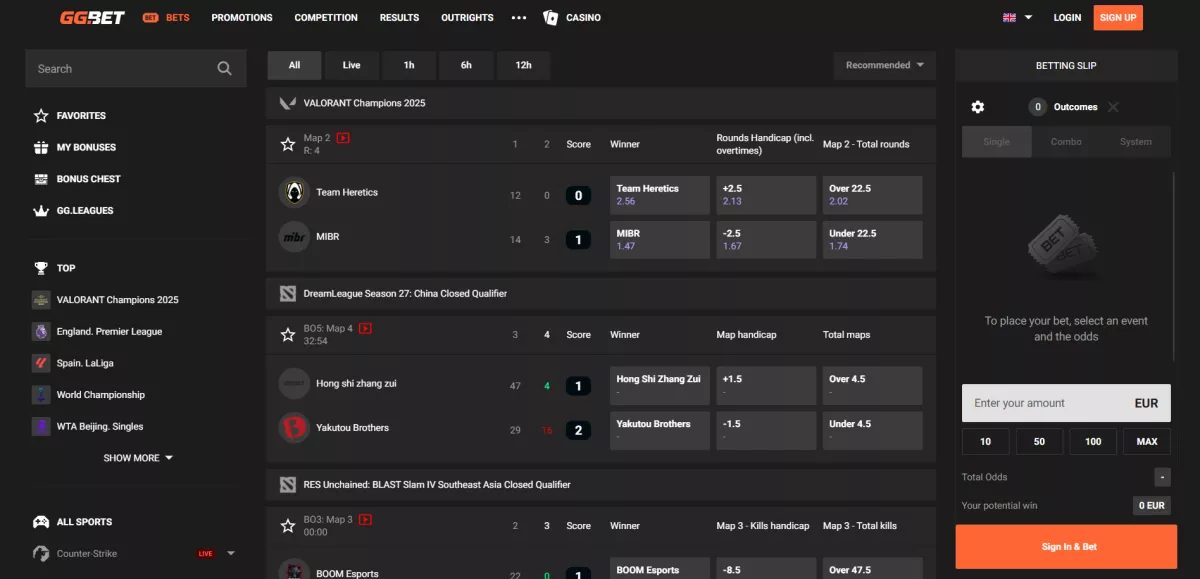Watch the Team Heretics match live stream
Image resolution: width=1200 pixels, height=579 pixels.
[343, 138]
